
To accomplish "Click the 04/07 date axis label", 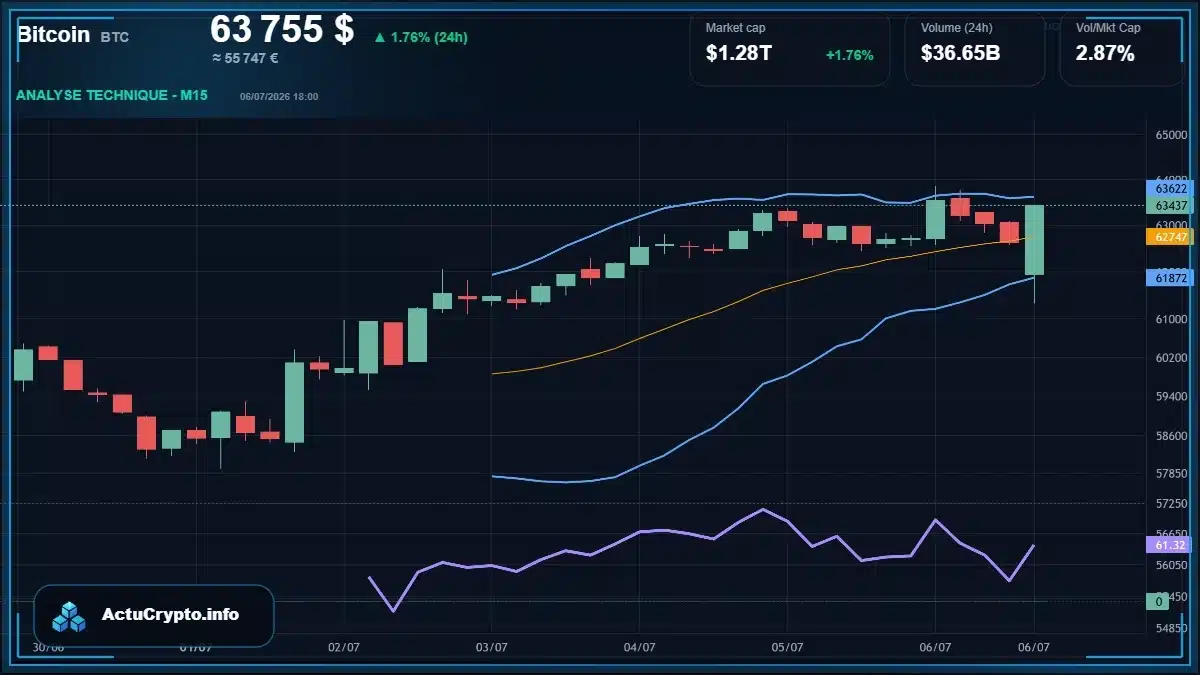I will click(639, 647).
